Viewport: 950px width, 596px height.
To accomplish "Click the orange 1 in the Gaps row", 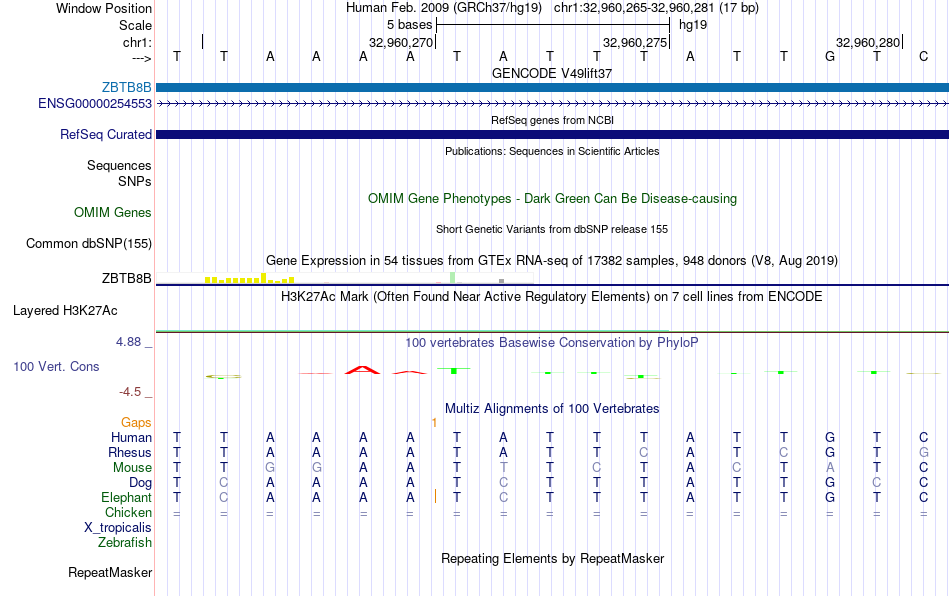I will pos(434,423).
